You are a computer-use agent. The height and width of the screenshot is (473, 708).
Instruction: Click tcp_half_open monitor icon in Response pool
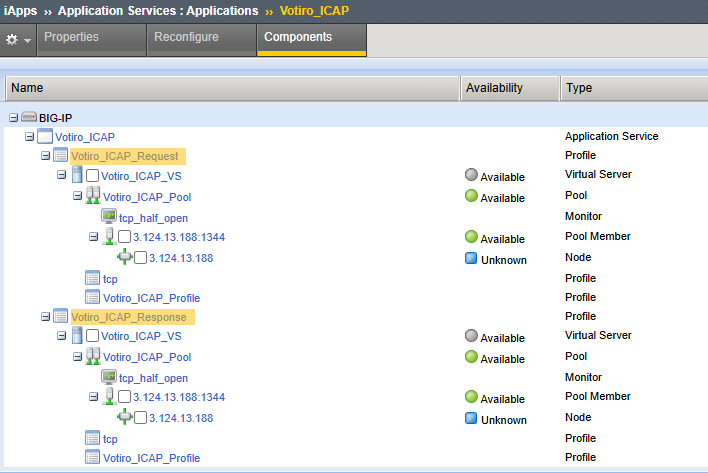click(x=109, y=376)
